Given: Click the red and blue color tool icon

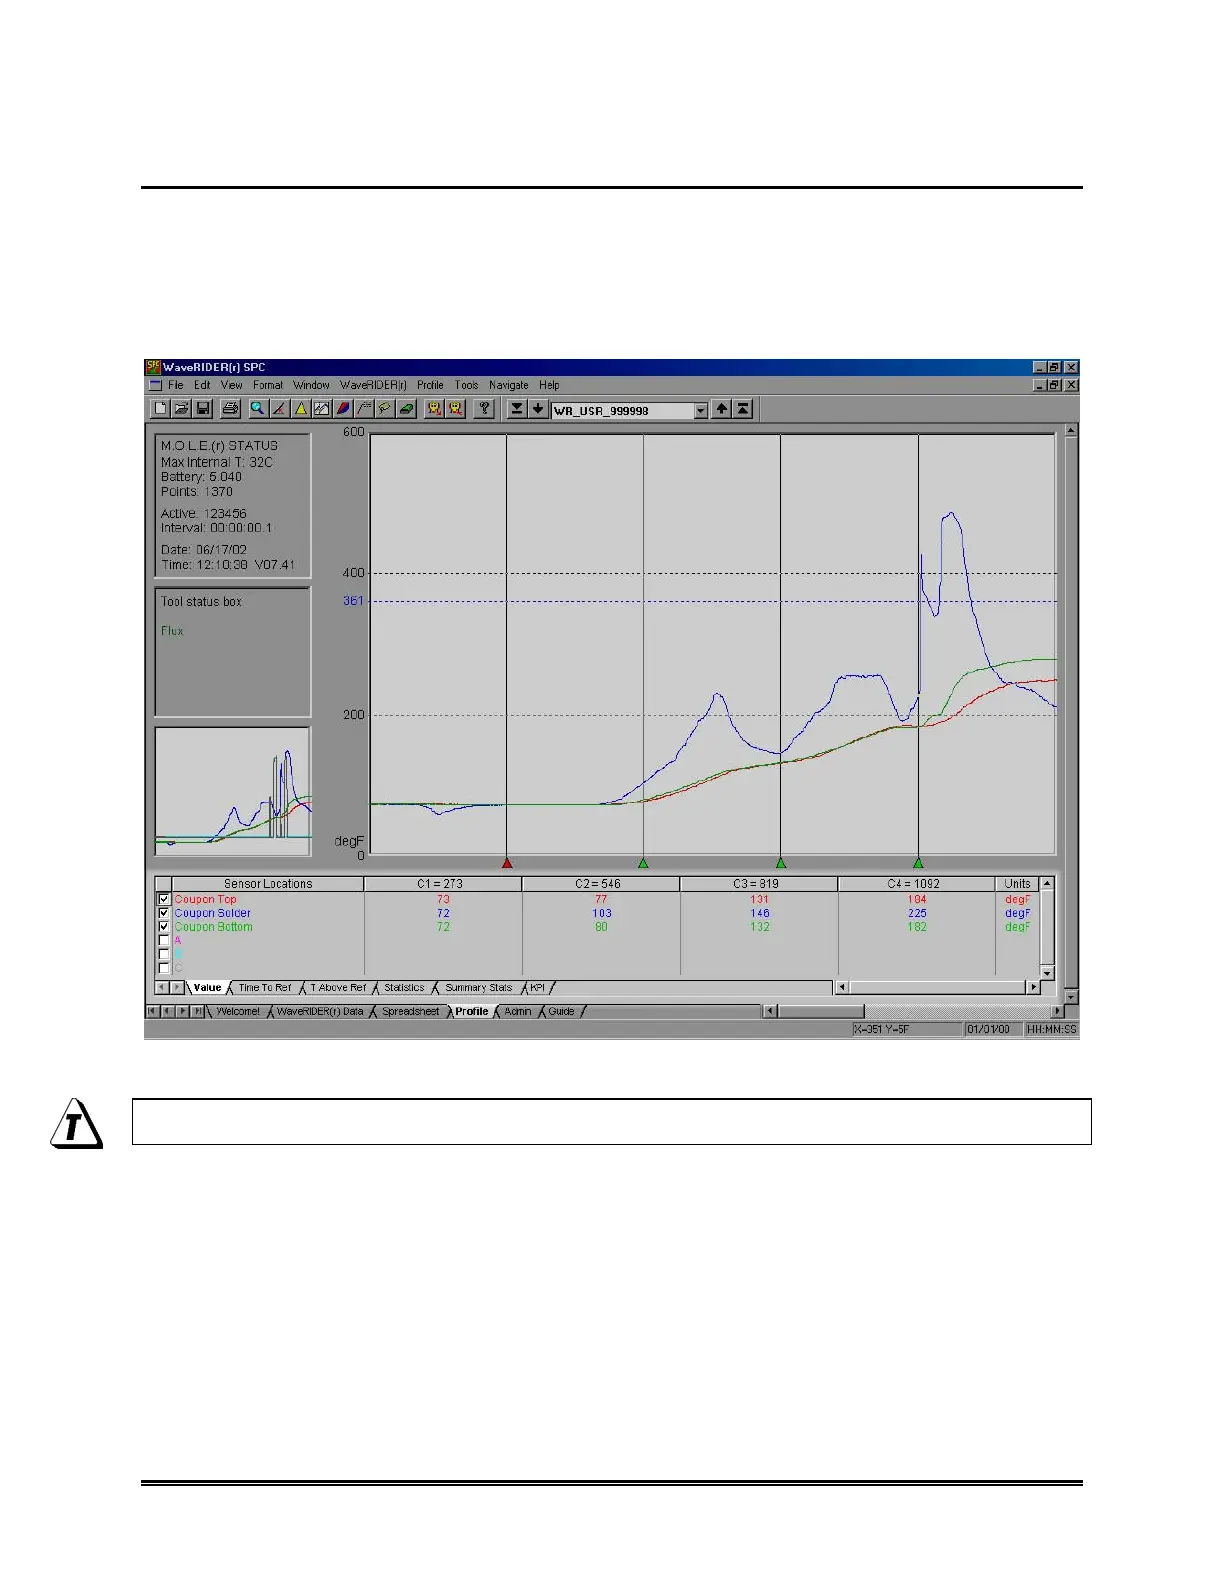Looking at the screenshot, I should [342, 408].
